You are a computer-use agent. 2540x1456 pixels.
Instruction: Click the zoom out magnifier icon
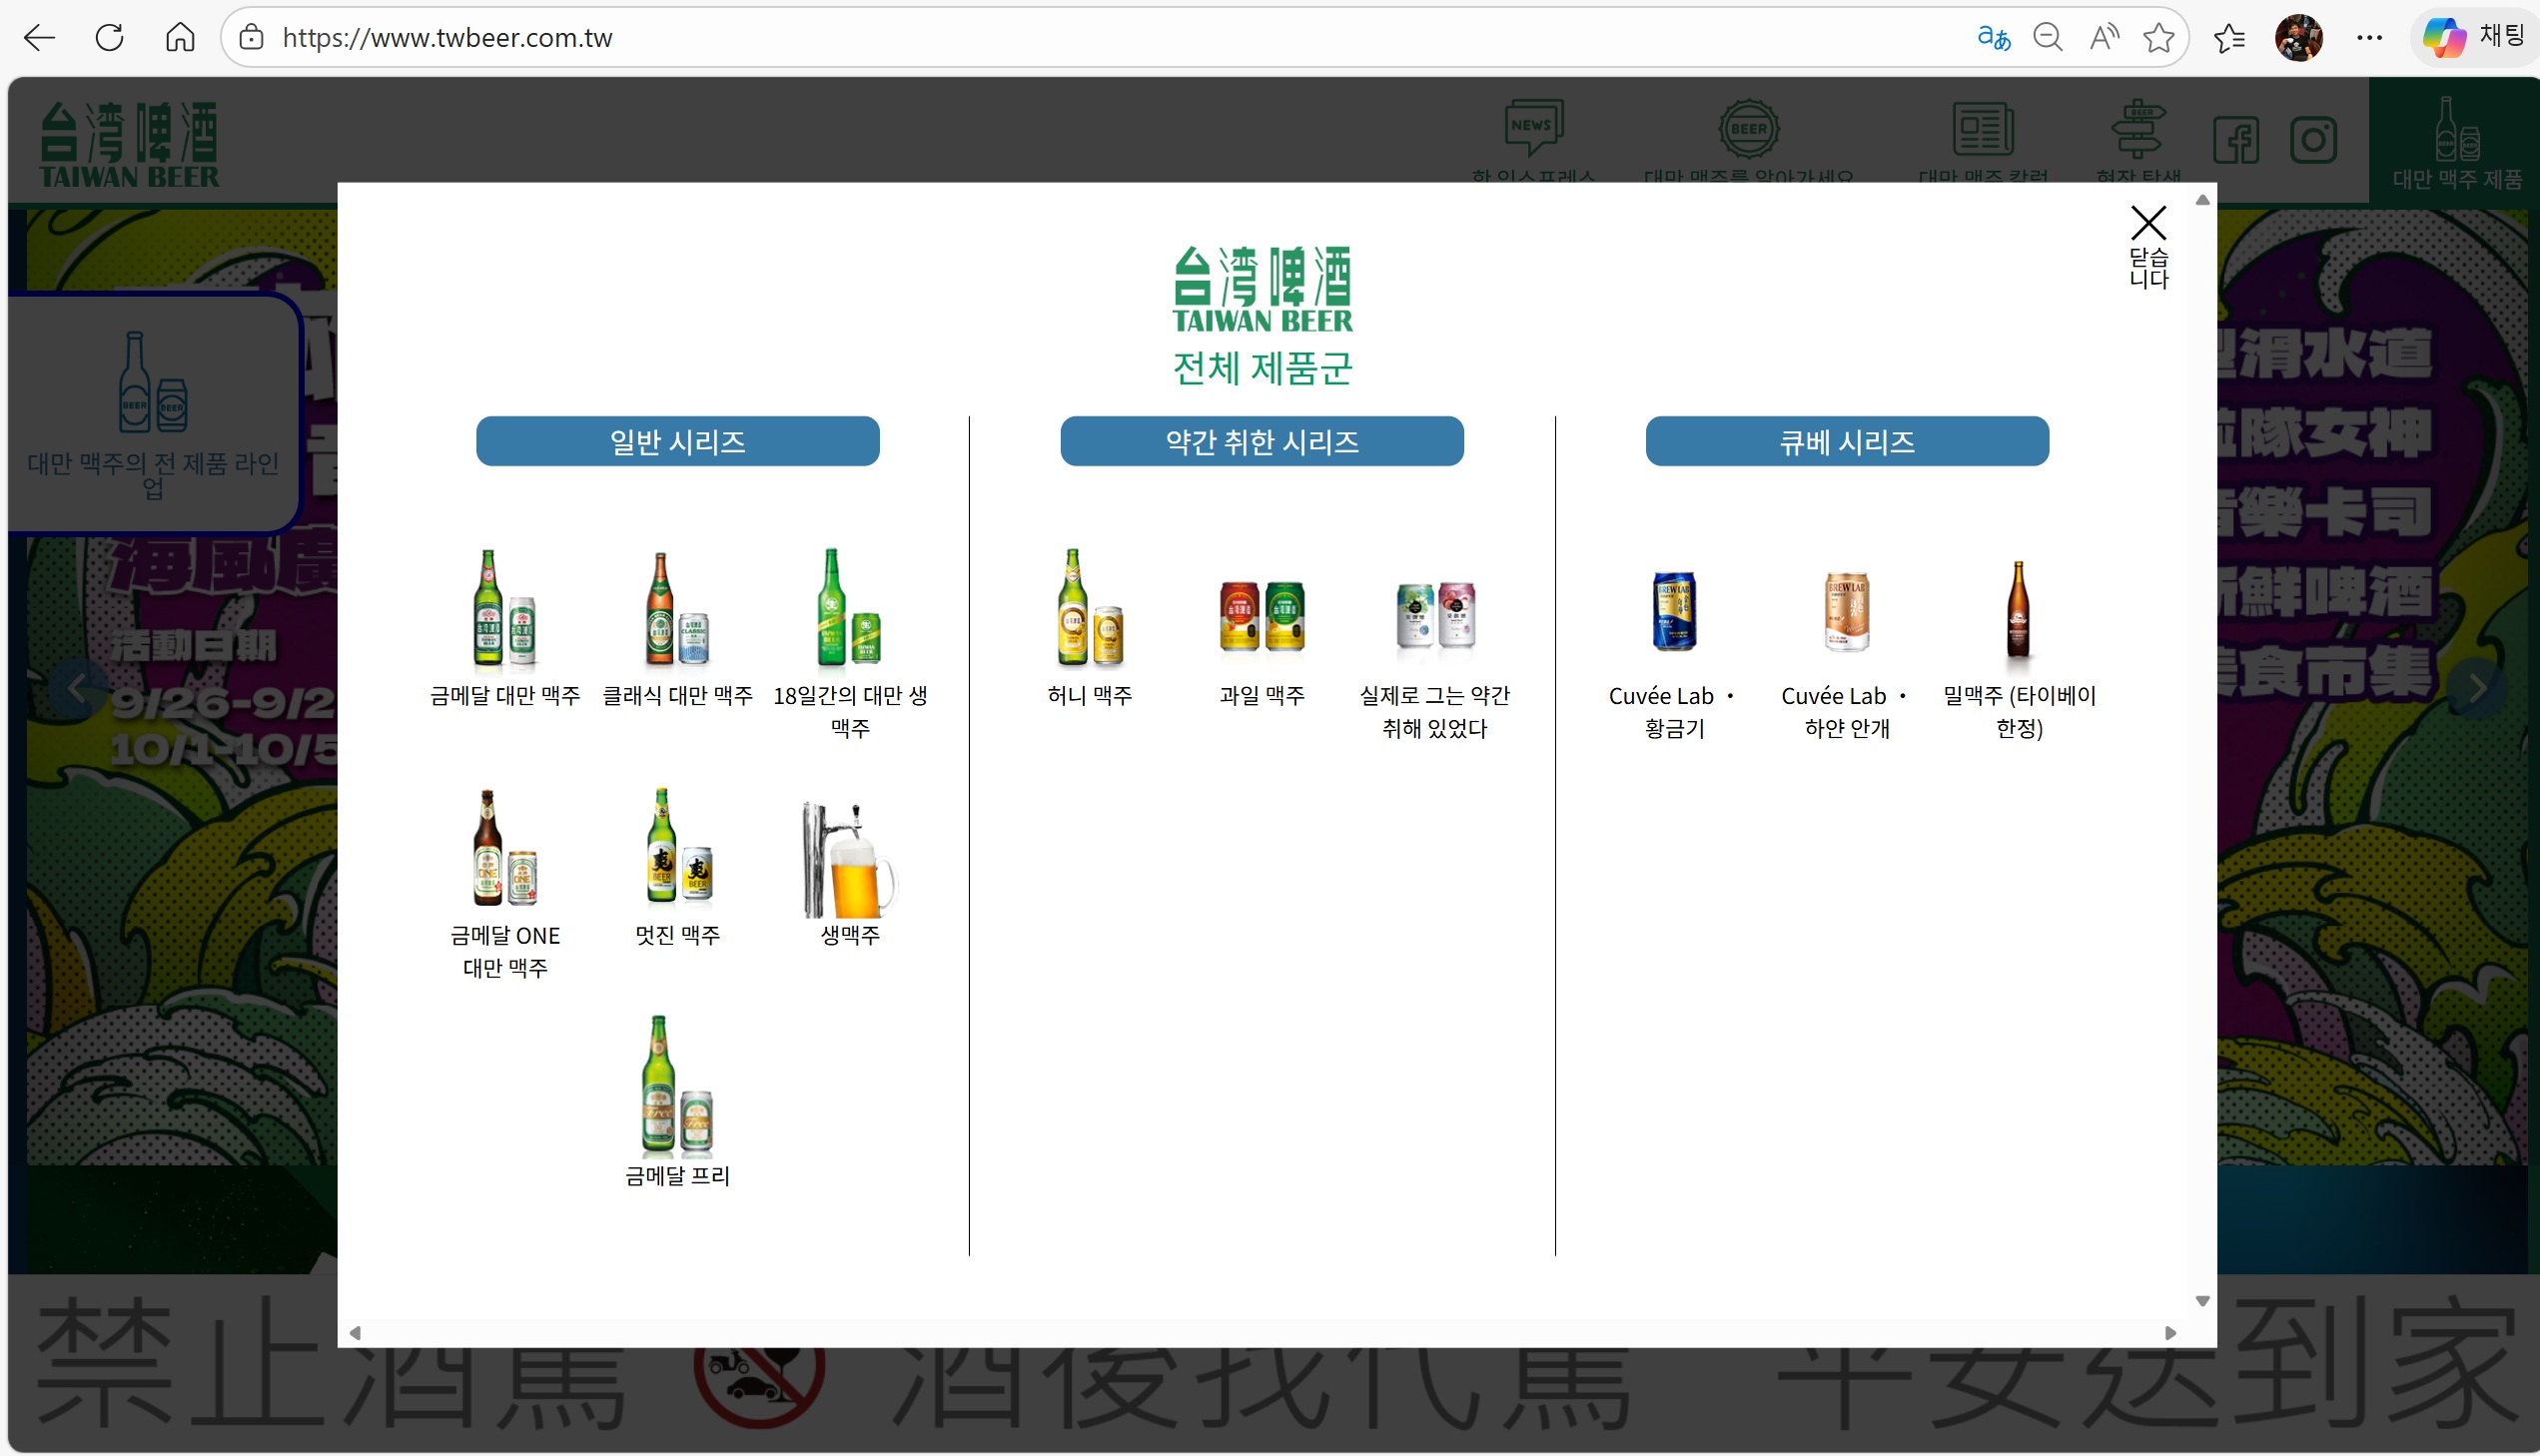point(2048,38)
